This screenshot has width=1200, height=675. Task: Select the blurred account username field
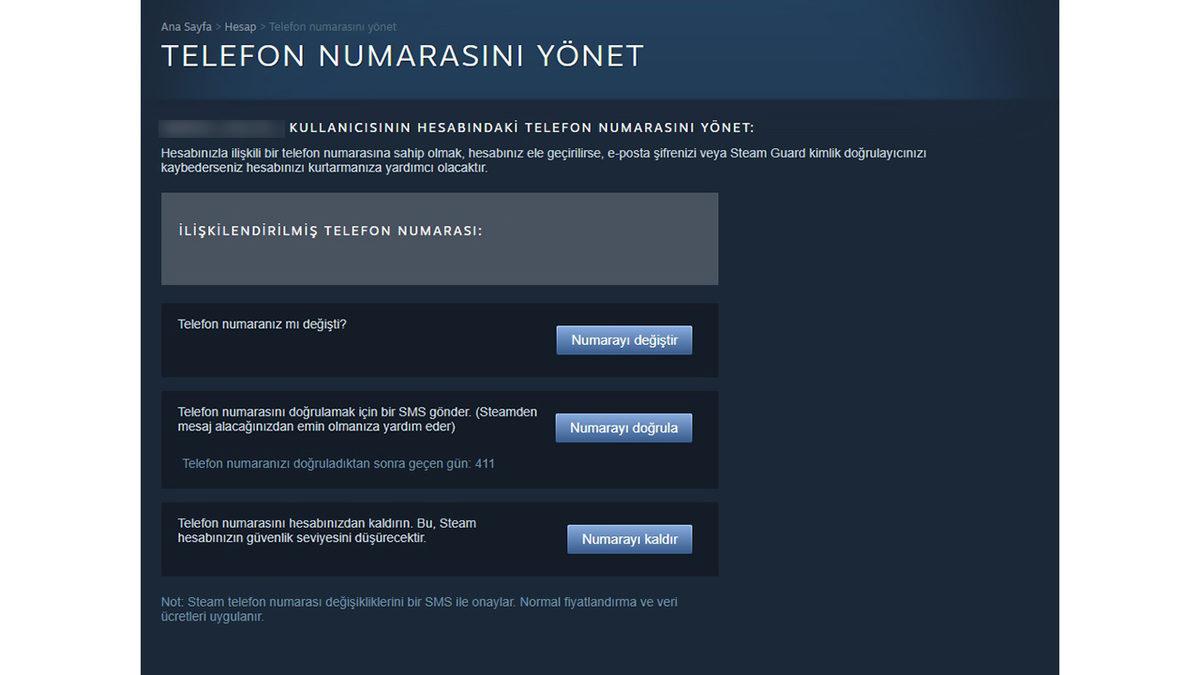(220, 128)
